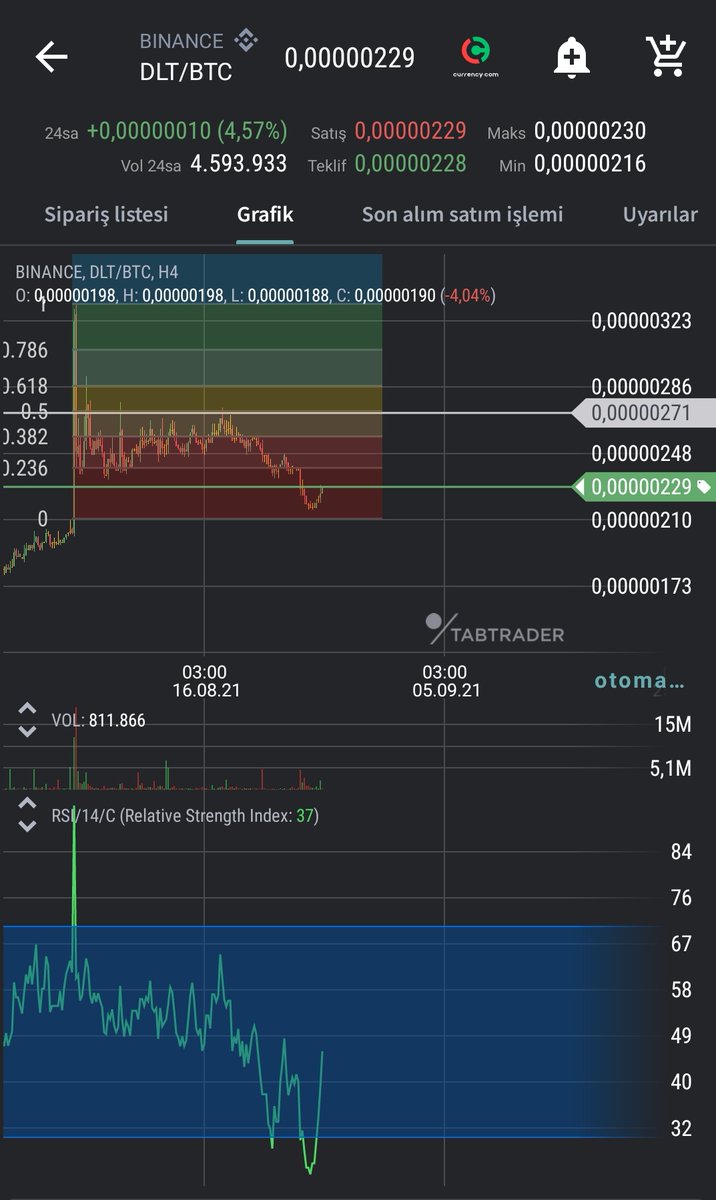
Task: Click the 0.236 Fibonacci level label
Action: coord(25,468)
